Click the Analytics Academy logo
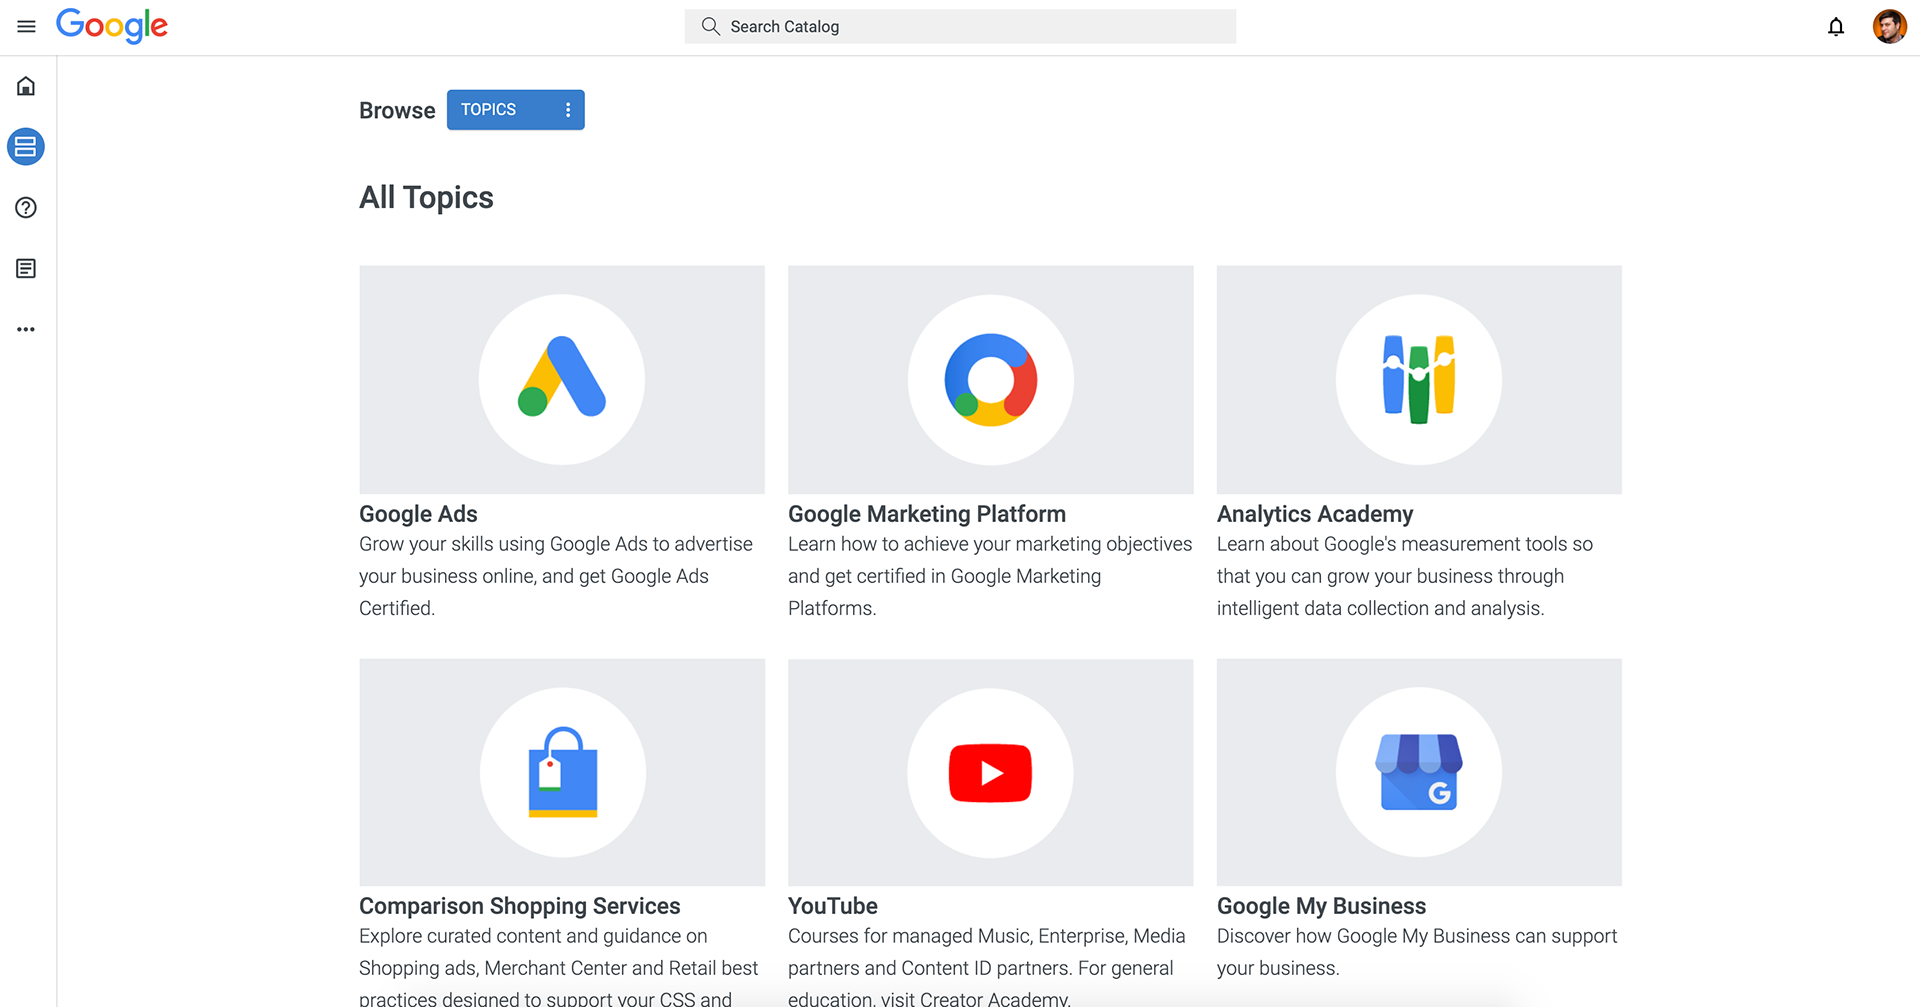Screen dimensions: 1920x1007 point(1419,379)
